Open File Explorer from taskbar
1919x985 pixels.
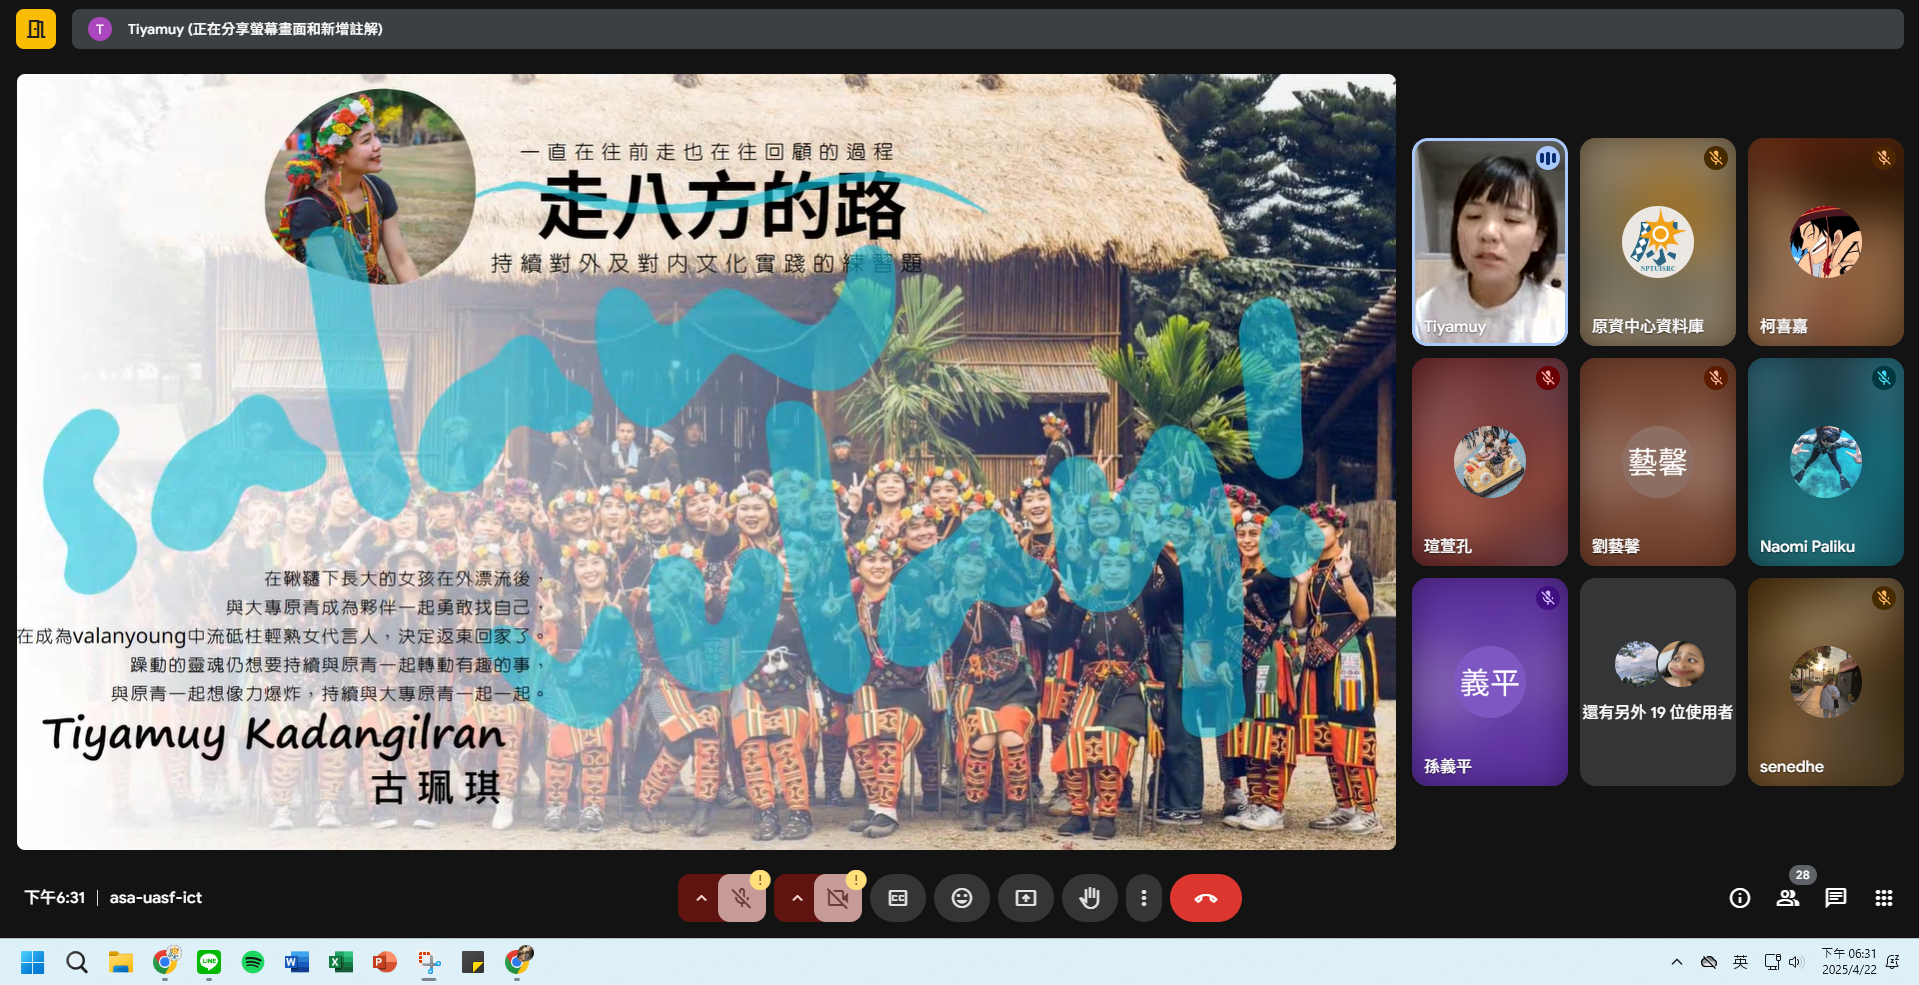(121, 962)
